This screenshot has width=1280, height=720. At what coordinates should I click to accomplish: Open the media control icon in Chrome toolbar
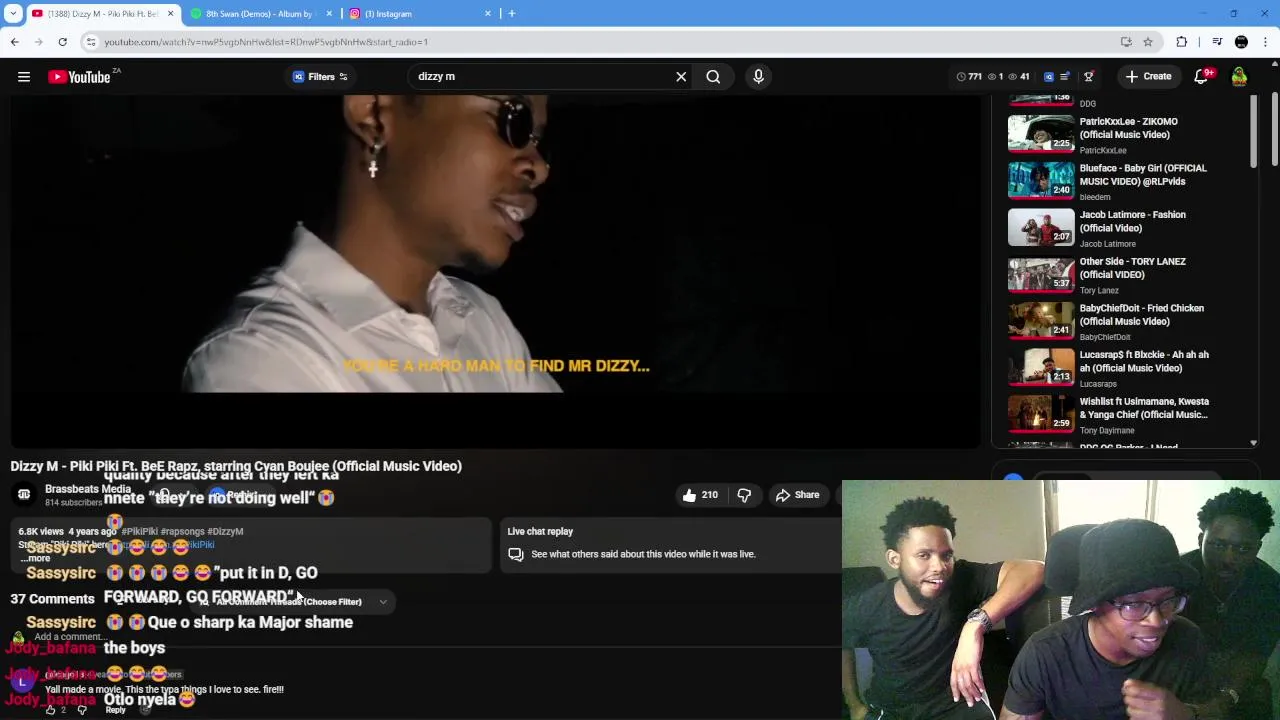[x=1217, y=42]
